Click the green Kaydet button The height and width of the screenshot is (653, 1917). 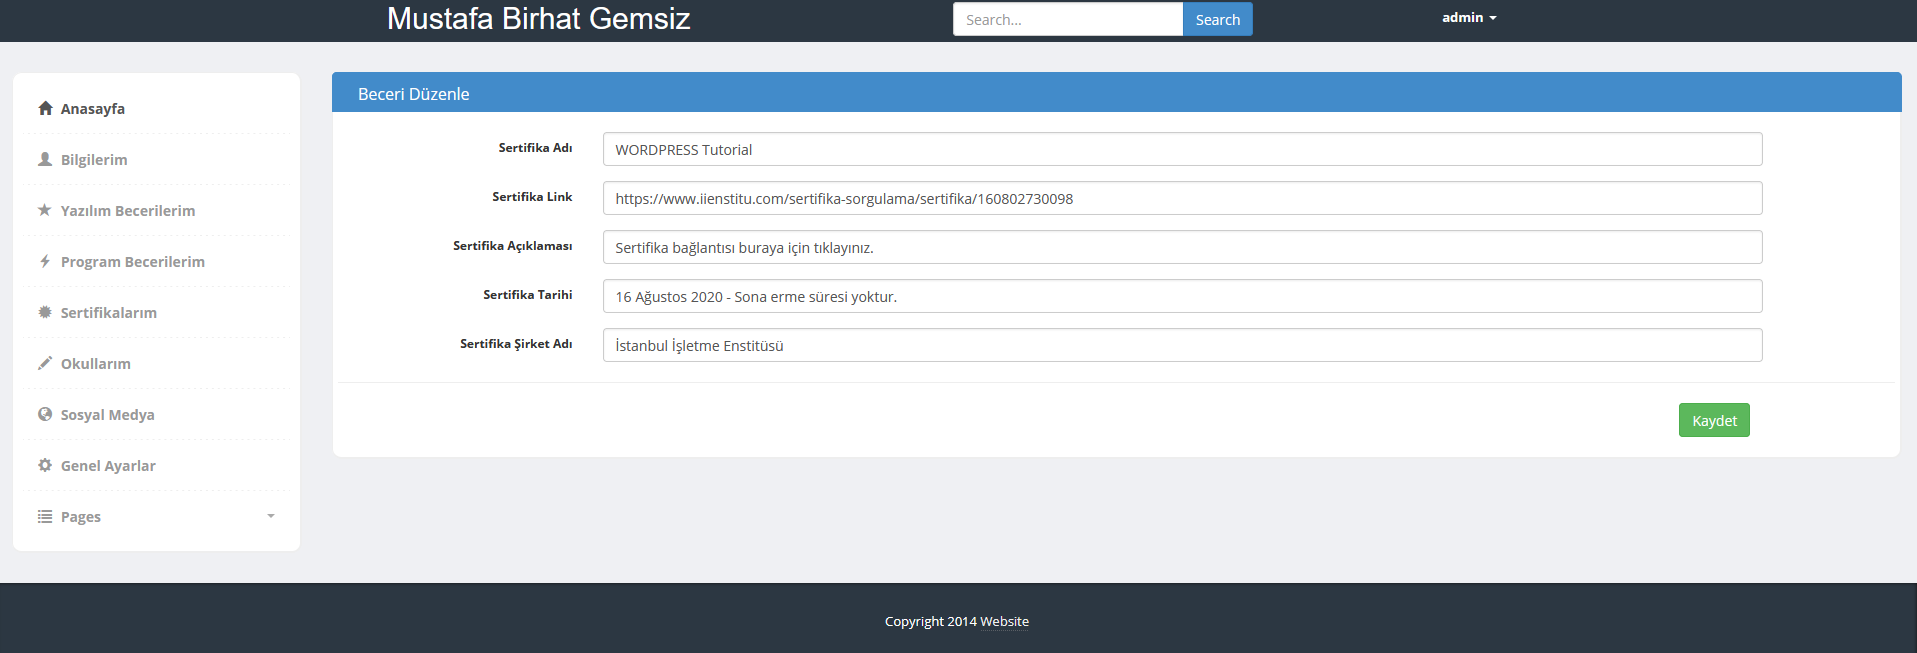pyautogui.click(x=1714, y=420)
